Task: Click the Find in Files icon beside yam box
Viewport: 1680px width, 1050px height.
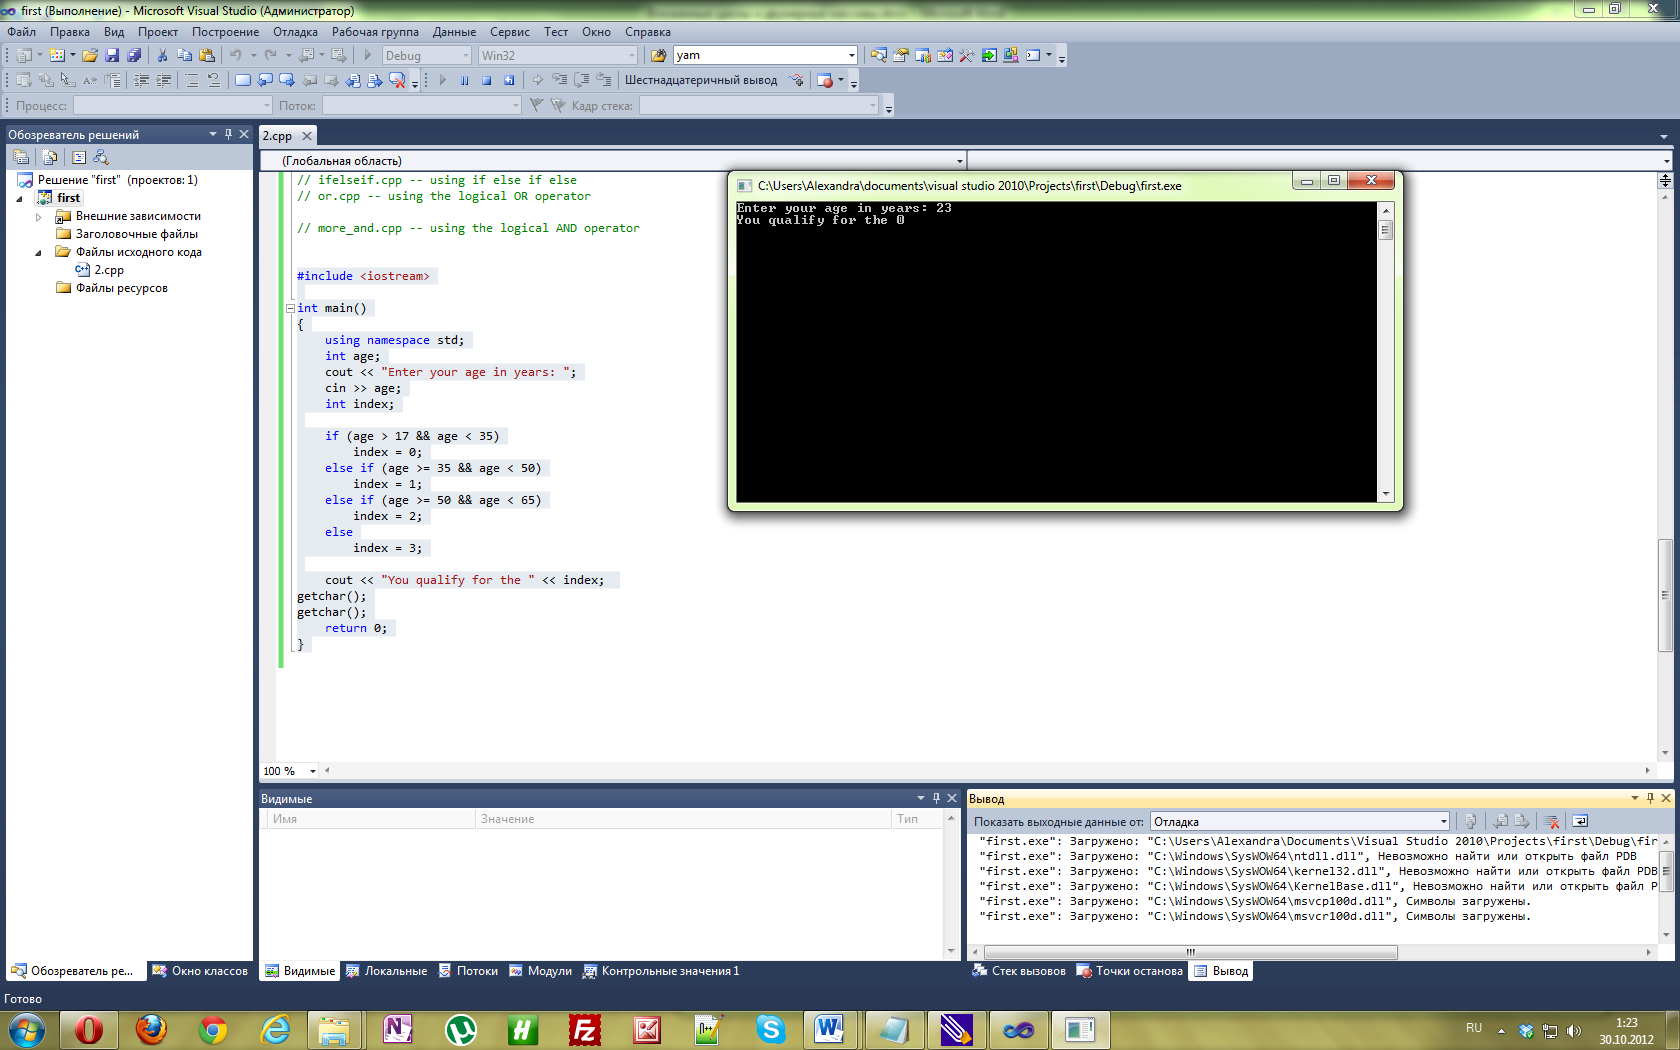Action: (x=658, y=55)
